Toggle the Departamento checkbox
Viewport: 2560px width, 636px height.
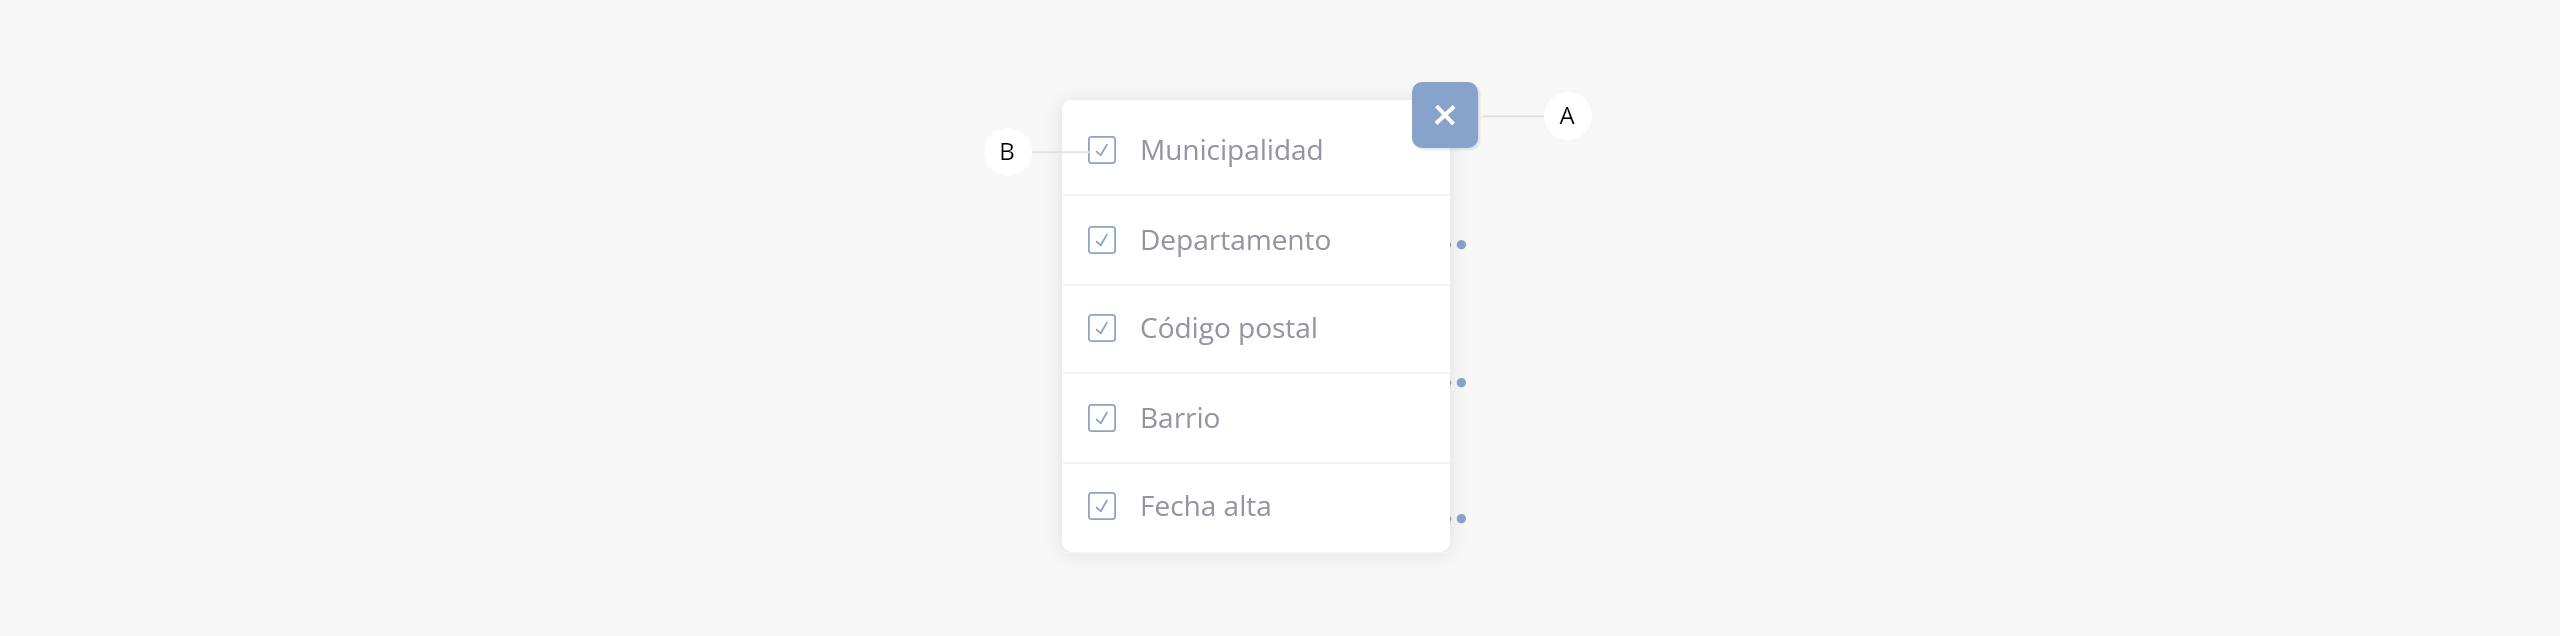(x=1102, y=240)
